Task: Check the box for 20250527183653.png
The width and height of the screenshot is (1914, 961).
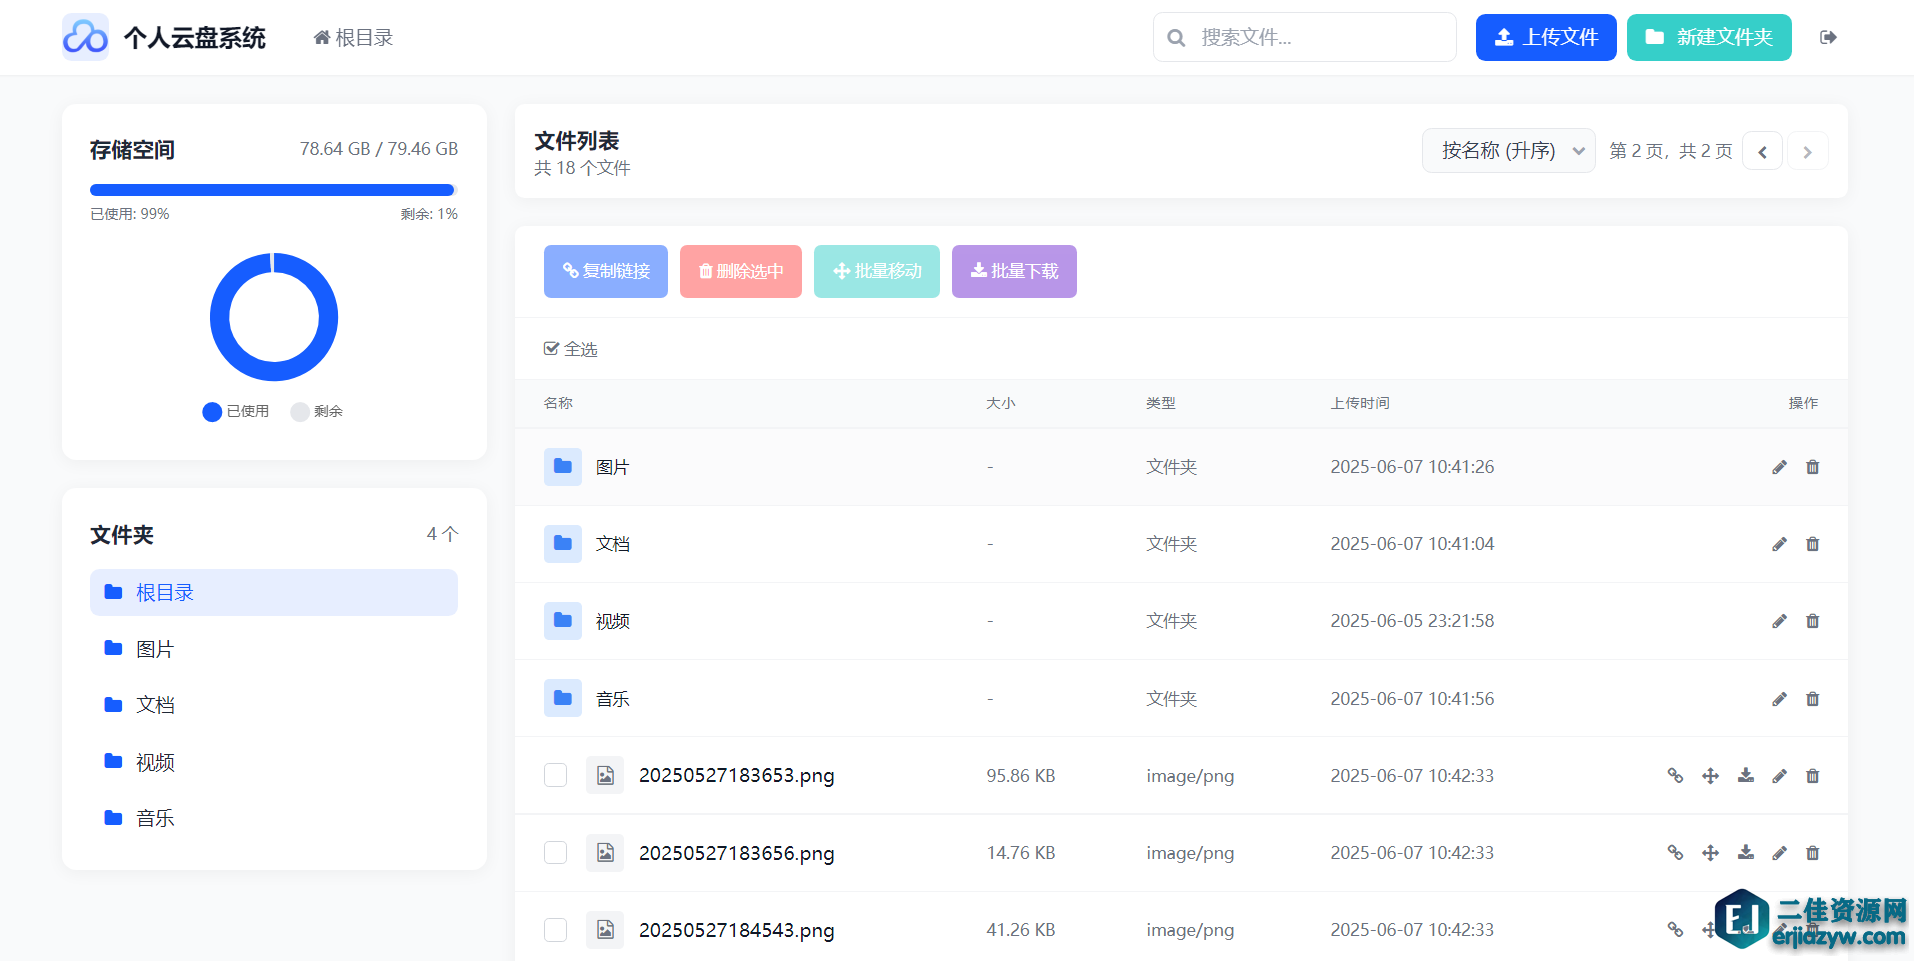Action: (555, 776)
